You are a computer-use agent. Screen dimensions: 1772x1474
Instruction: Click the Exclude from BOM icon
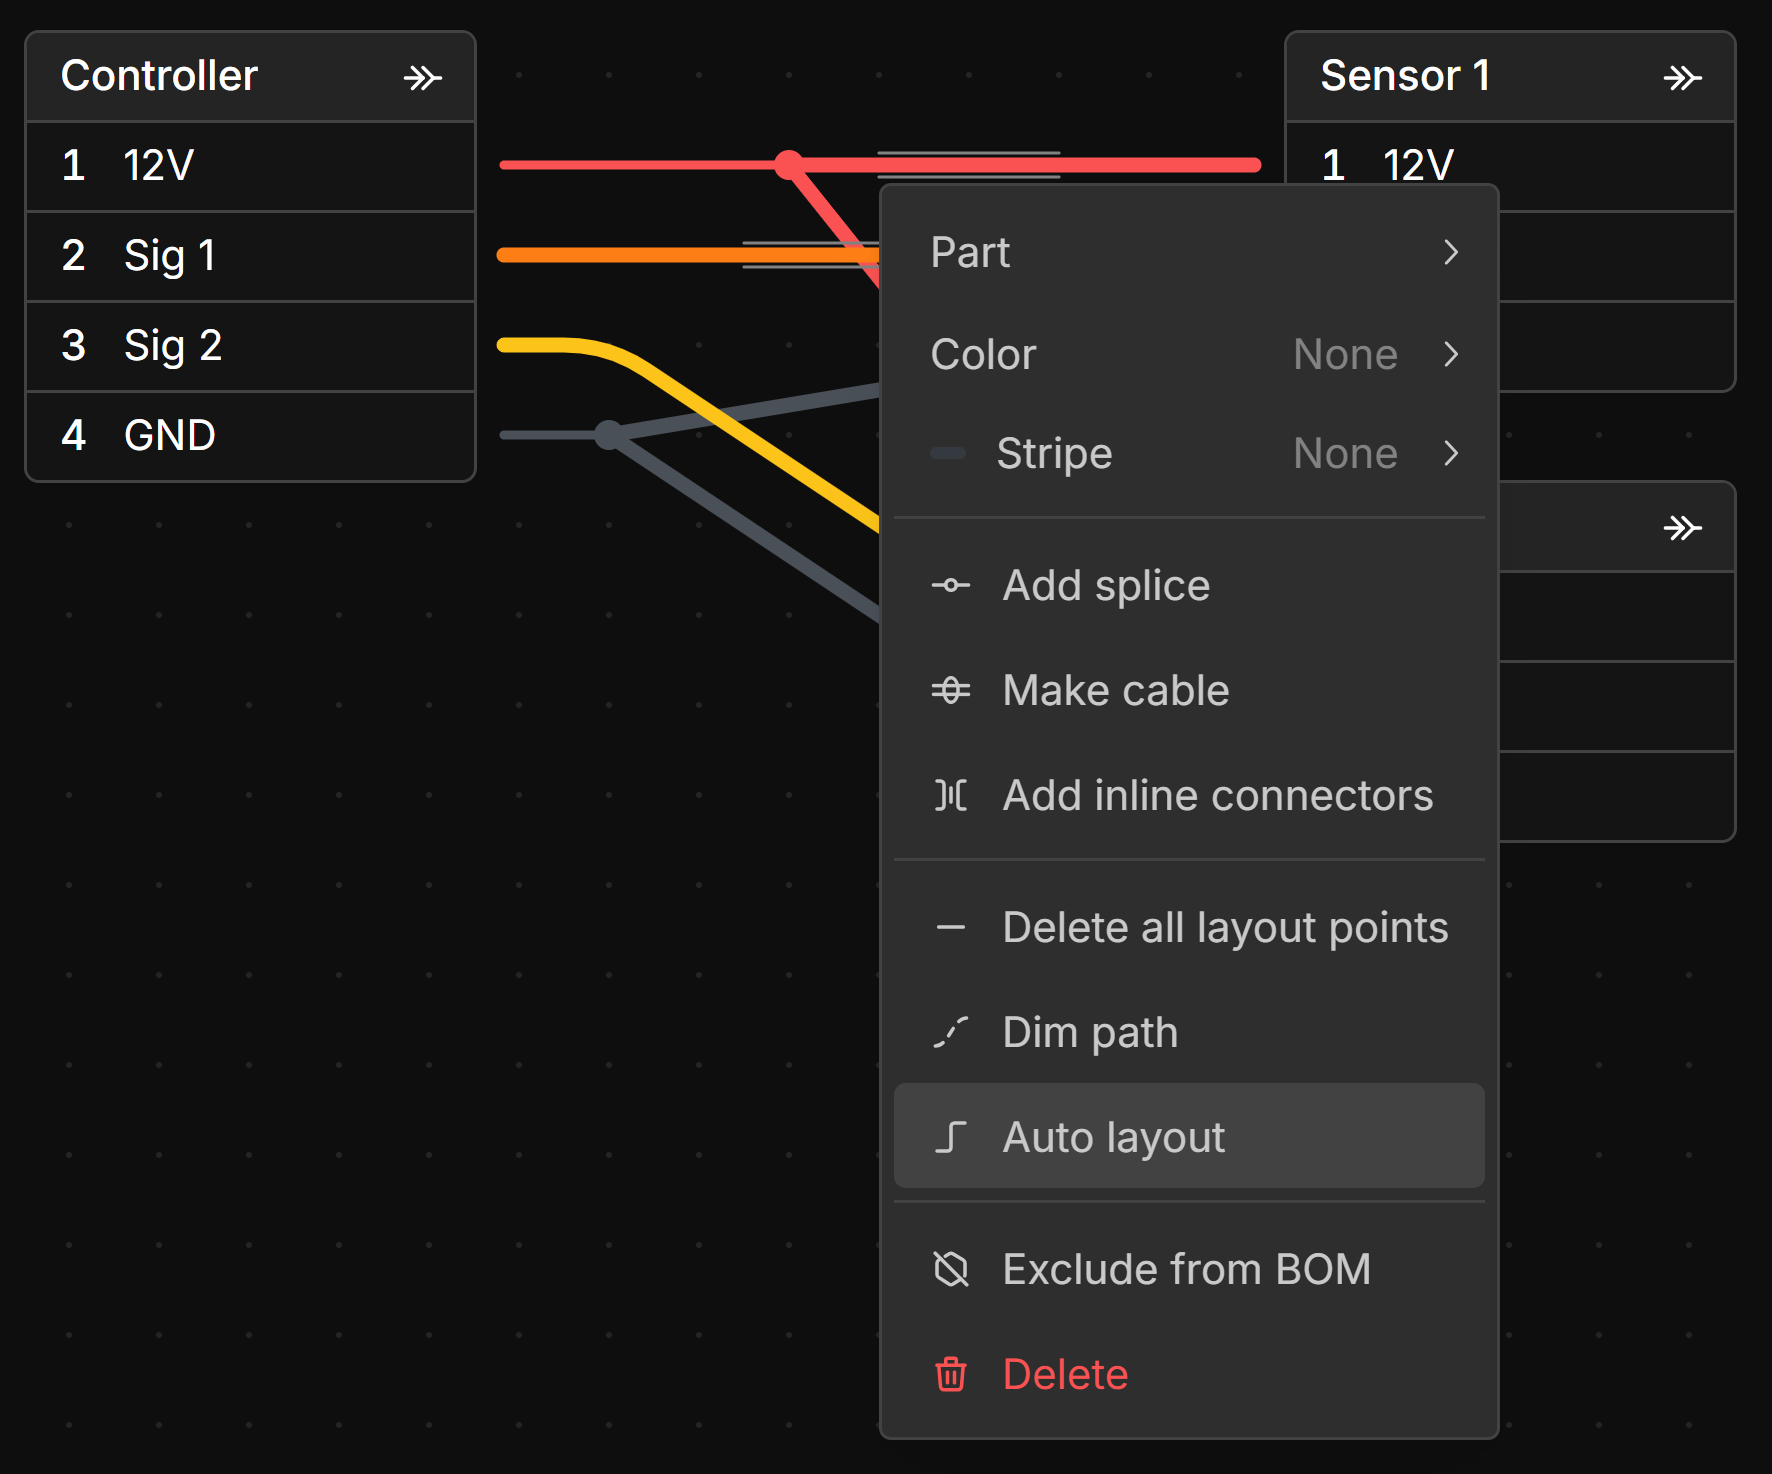coord(950,1269)
